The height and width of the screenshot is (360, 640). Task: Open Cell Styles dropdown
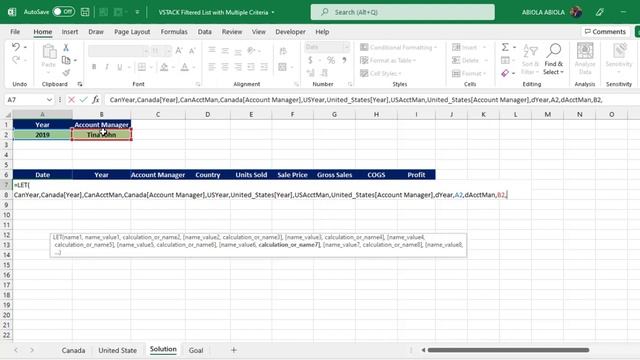point(381,73)
